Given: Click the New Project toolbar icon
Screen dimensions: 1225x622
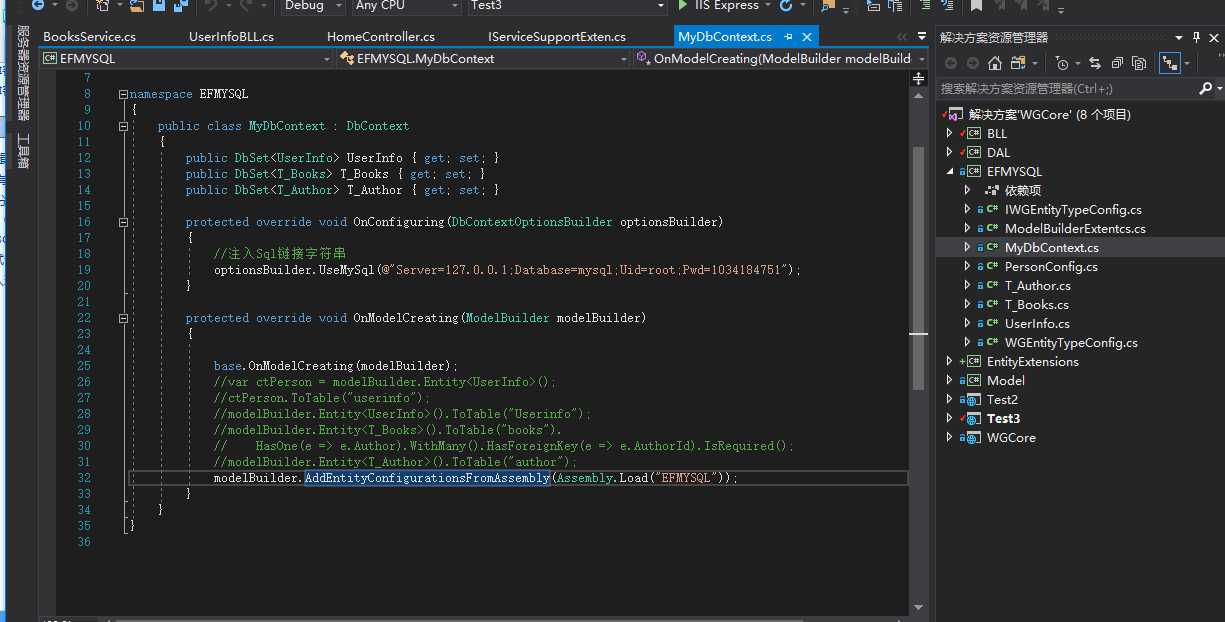Looking at the screenshot, I should click(x=103, y=5).
